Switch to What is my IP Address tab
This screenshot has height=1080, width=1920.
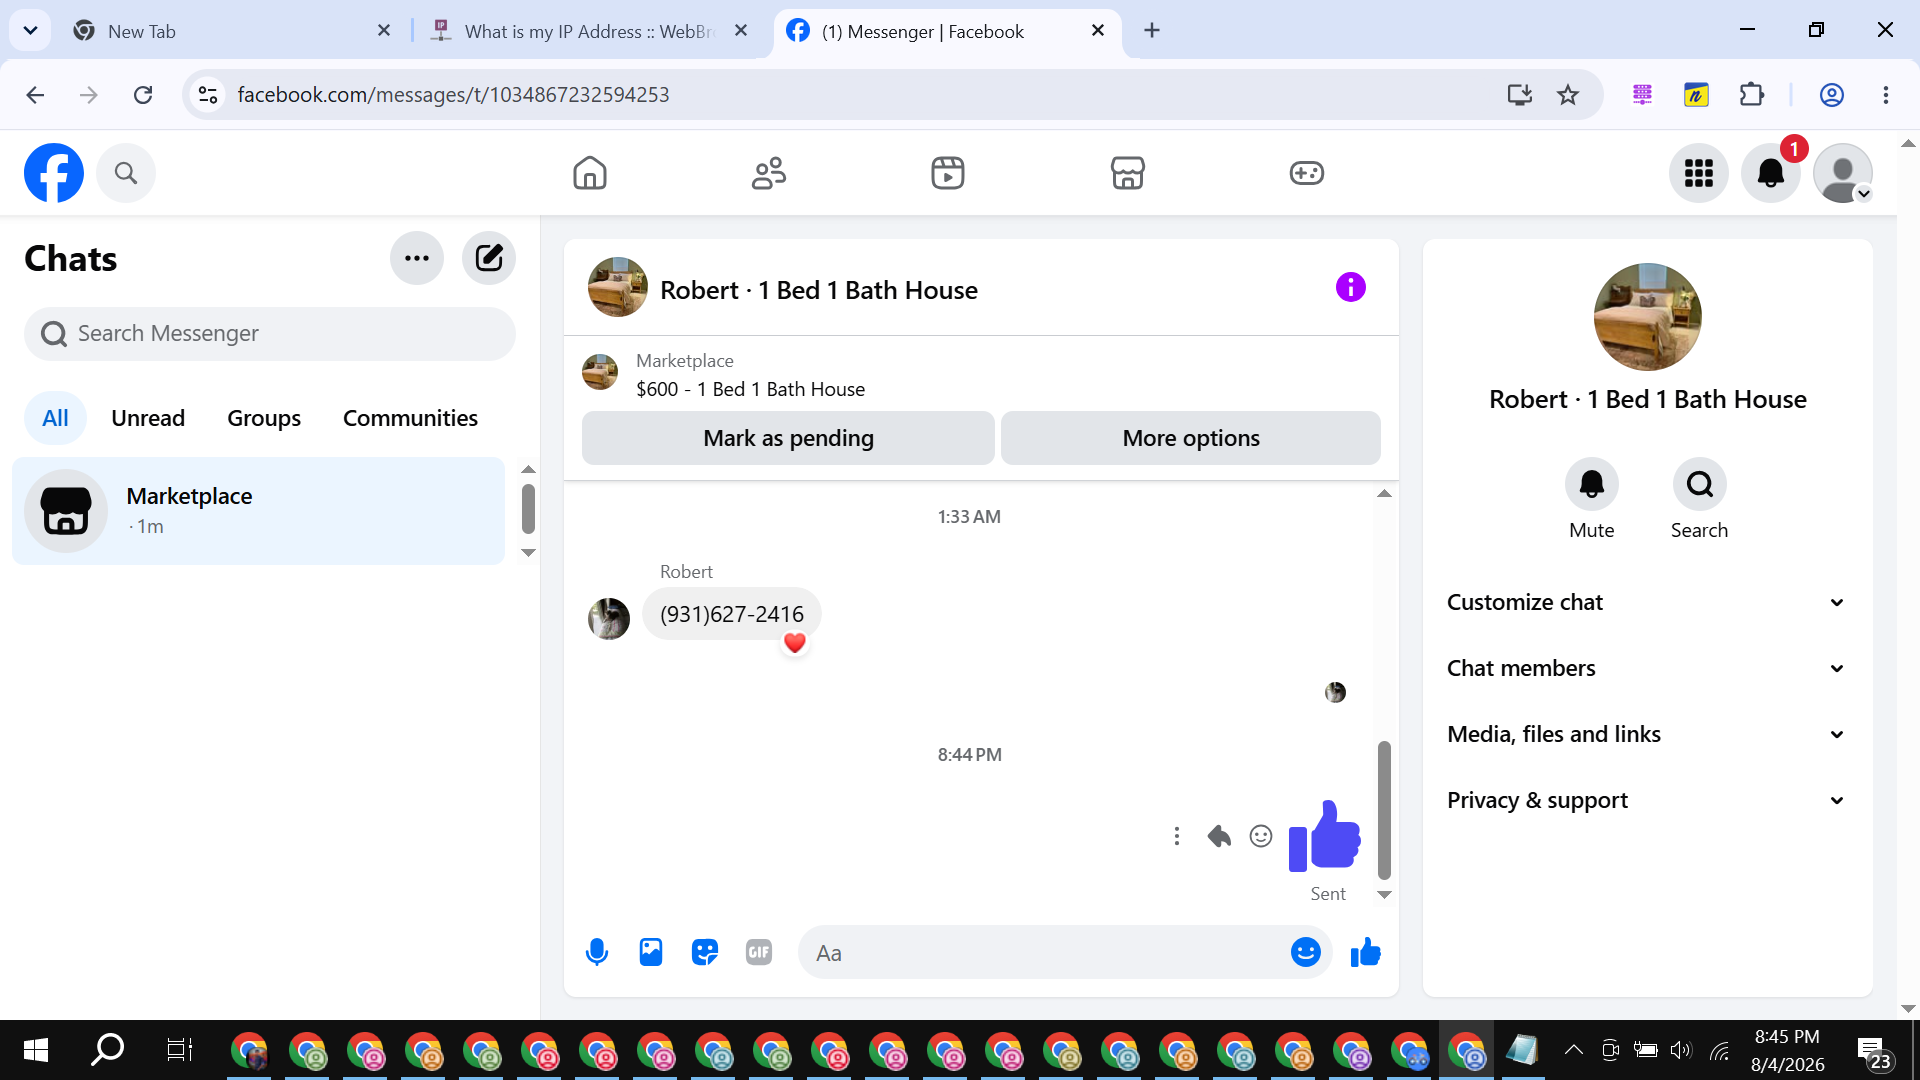pyautogui.click(x=590, y=31)
